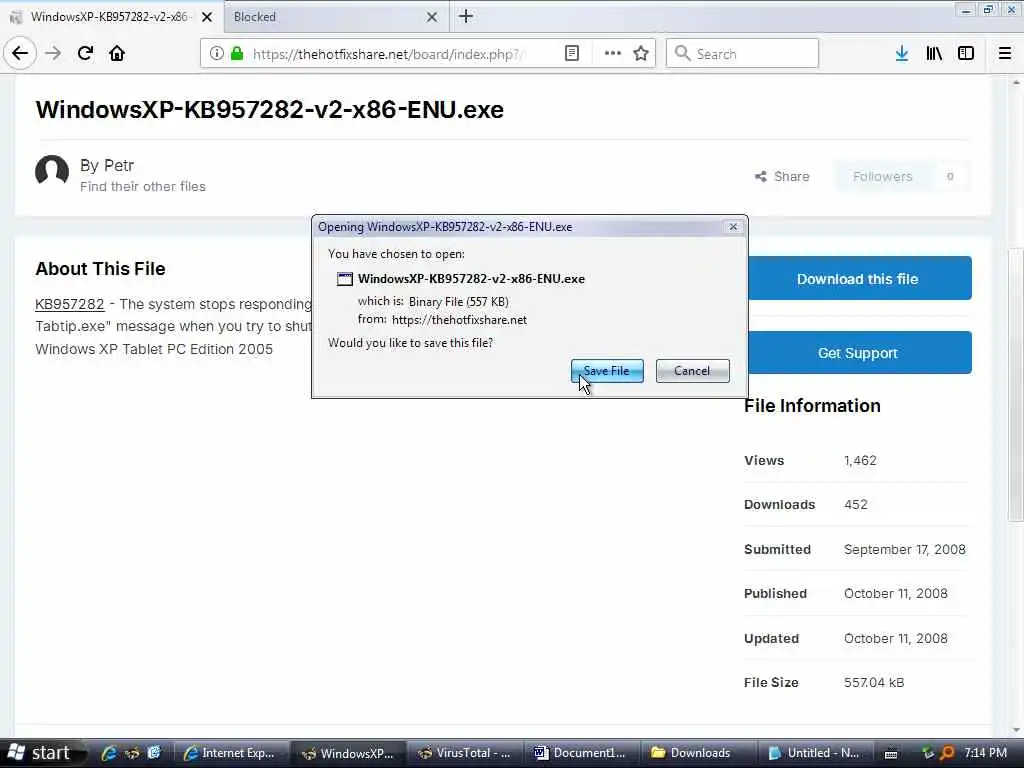Open the Windows start menu
This screenshot has height=768, width=1024.
44,753
